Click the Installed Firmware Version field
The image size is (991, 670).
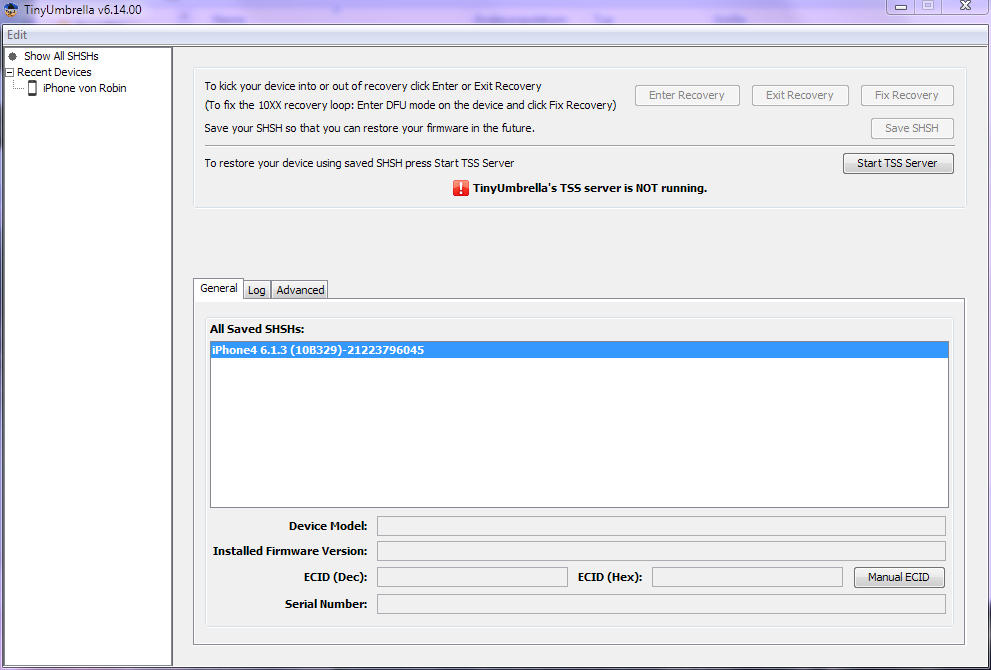click(x=661, y=551)
